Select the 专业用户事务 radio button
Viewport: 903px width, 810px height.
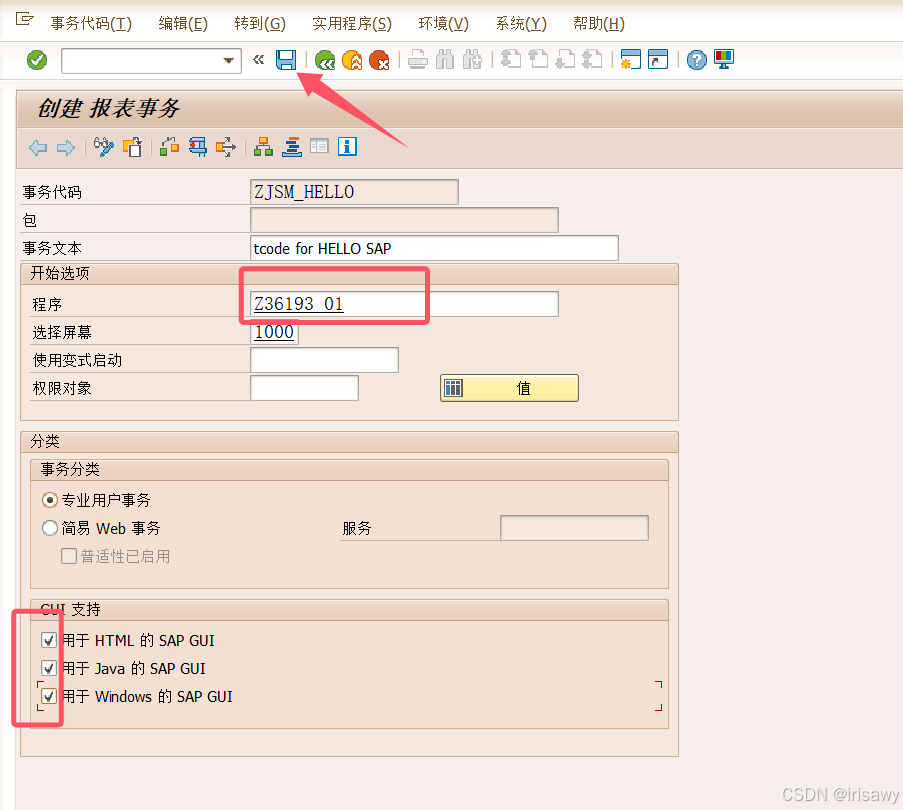[50, 500]
